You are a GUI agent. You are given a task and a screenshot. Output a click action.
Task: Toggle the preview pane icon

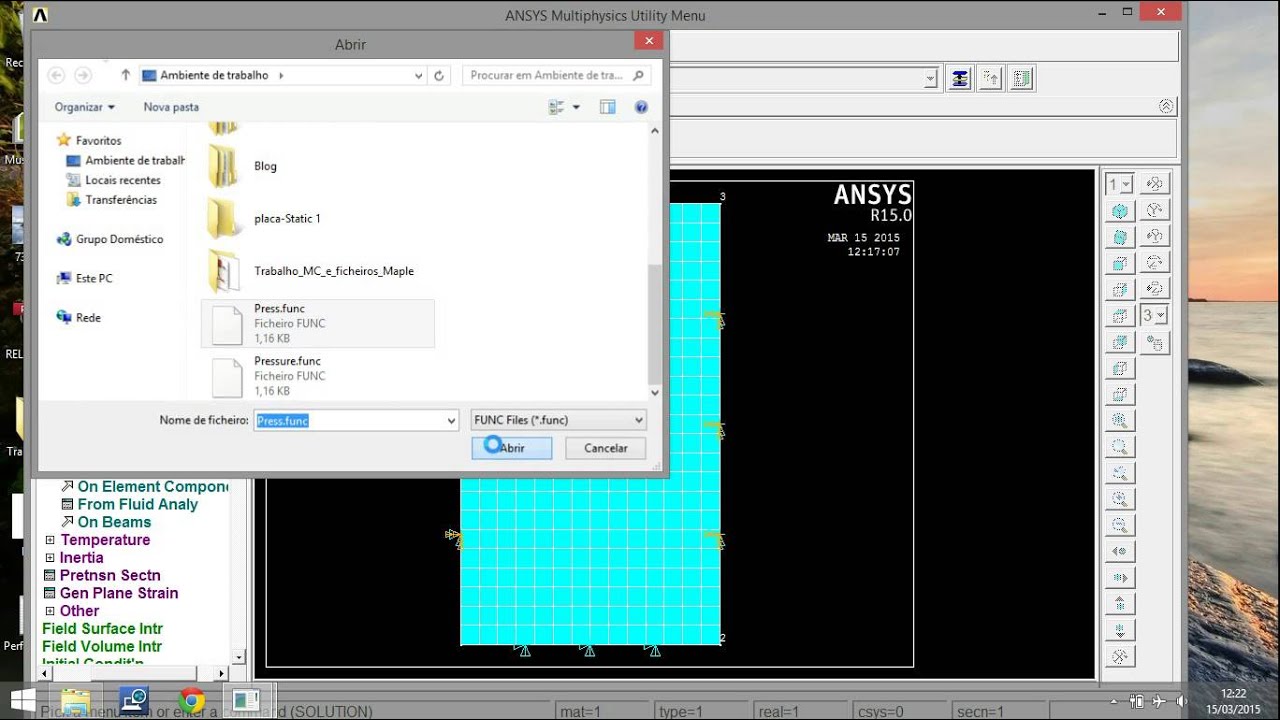click(607, 107)
